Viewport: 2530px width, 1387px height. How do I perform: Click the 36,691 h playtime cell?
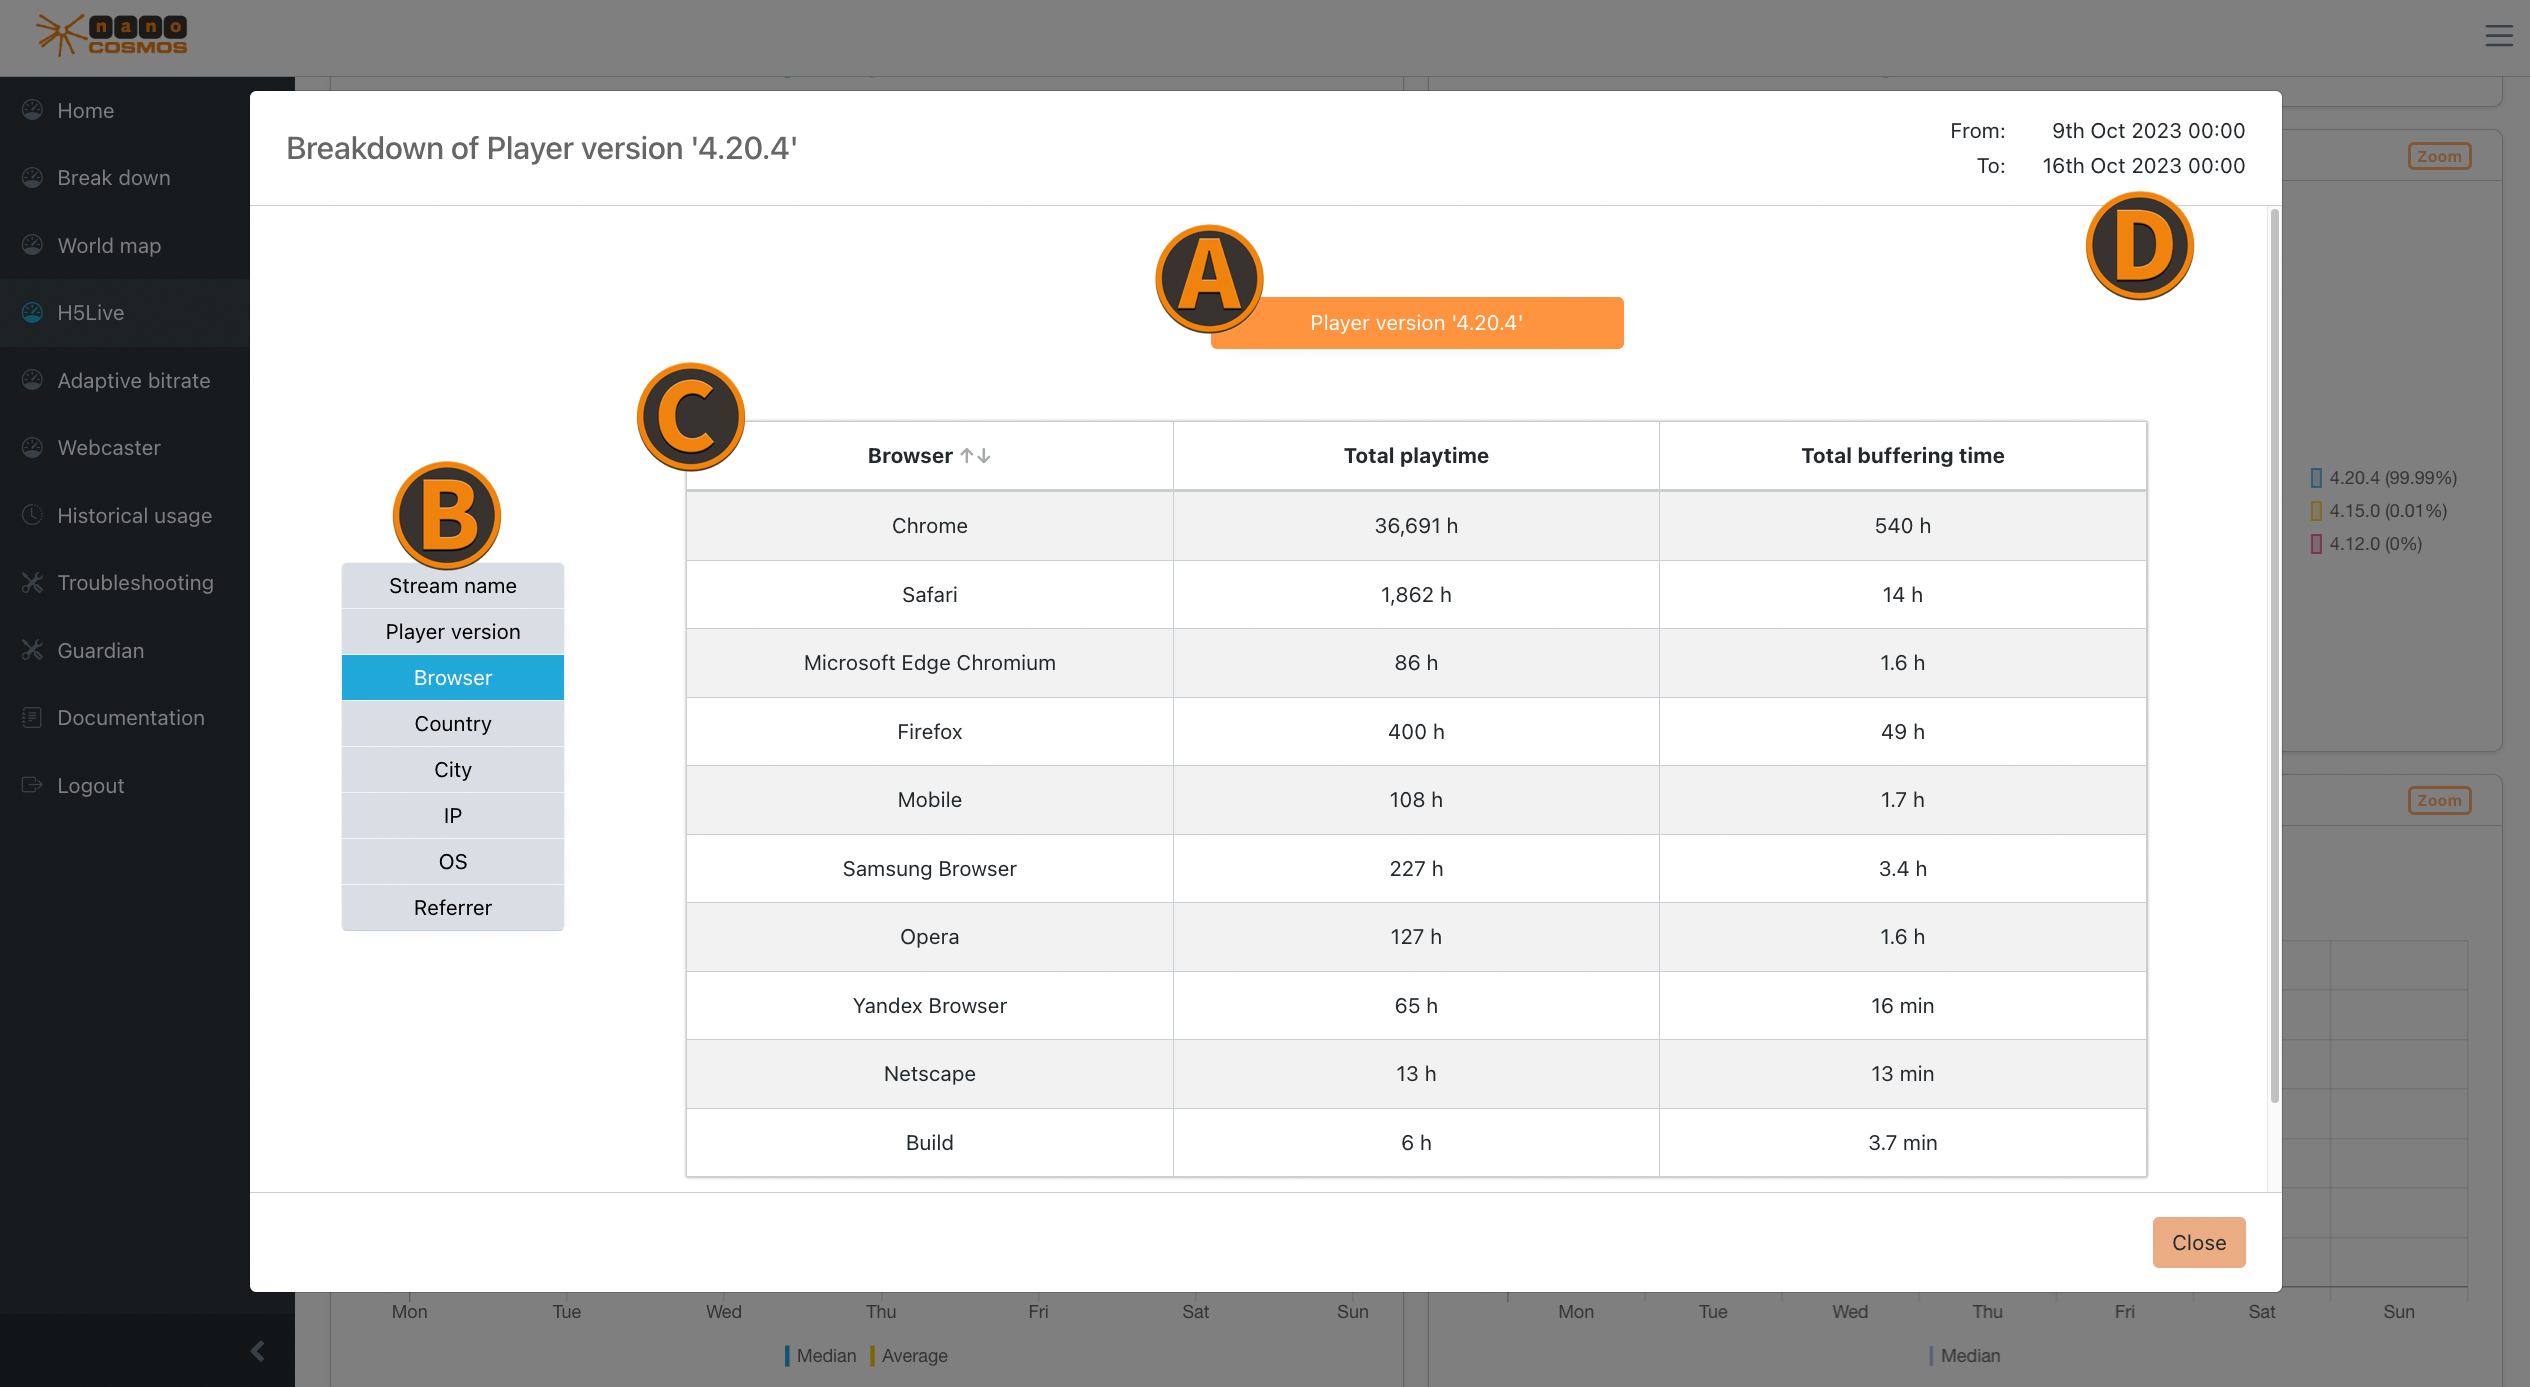(1416, 526)
